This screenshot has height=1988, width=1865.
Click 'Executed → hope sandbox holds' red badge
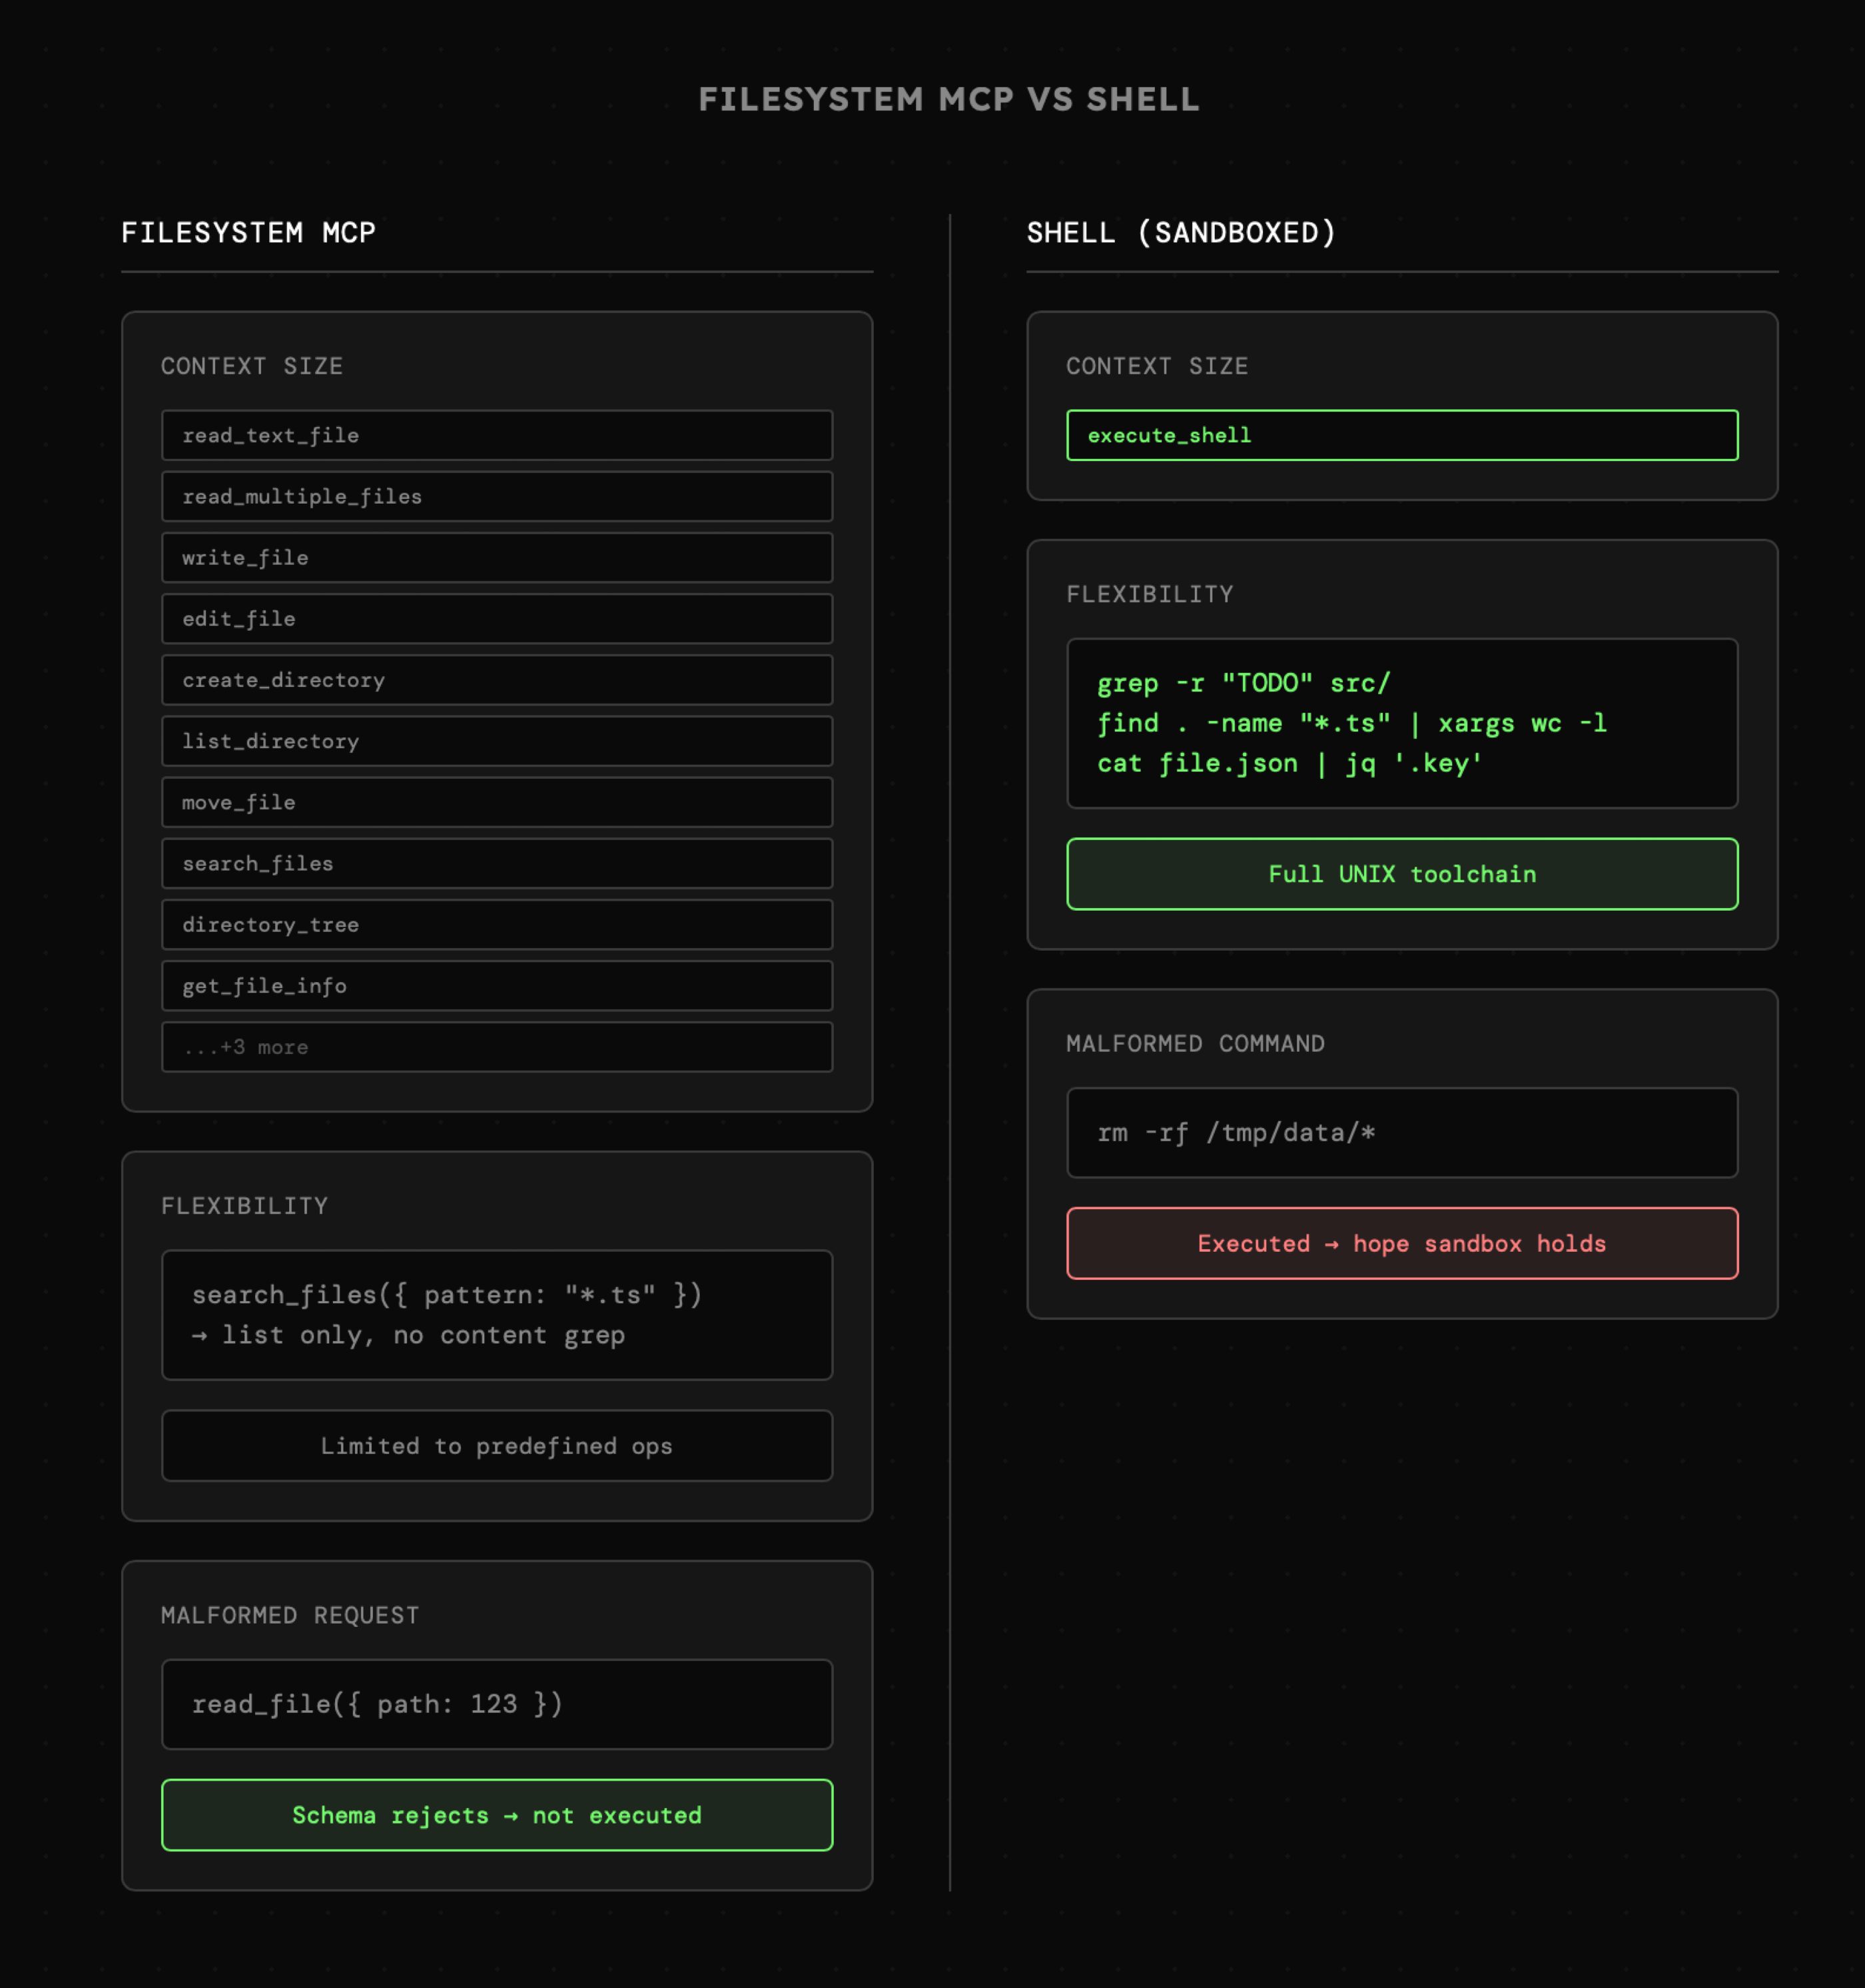[1402, 1243]
